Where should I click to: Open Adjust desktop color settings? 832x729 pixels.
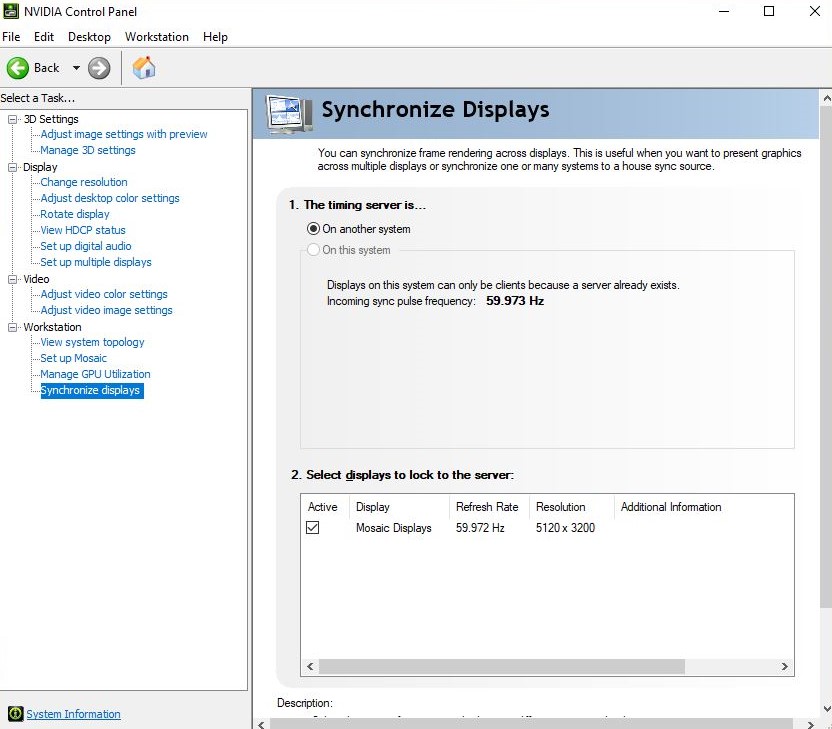(110, 198)
